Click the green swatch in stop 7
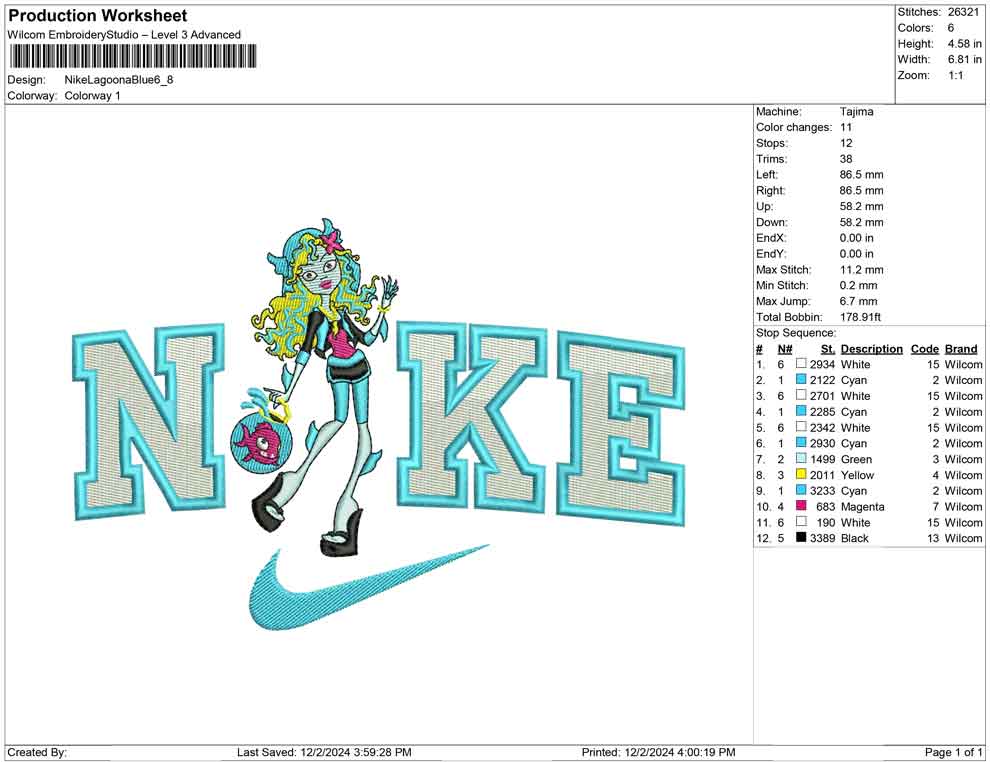Viewport: 990px width, 762px height. tap(801, 458)
